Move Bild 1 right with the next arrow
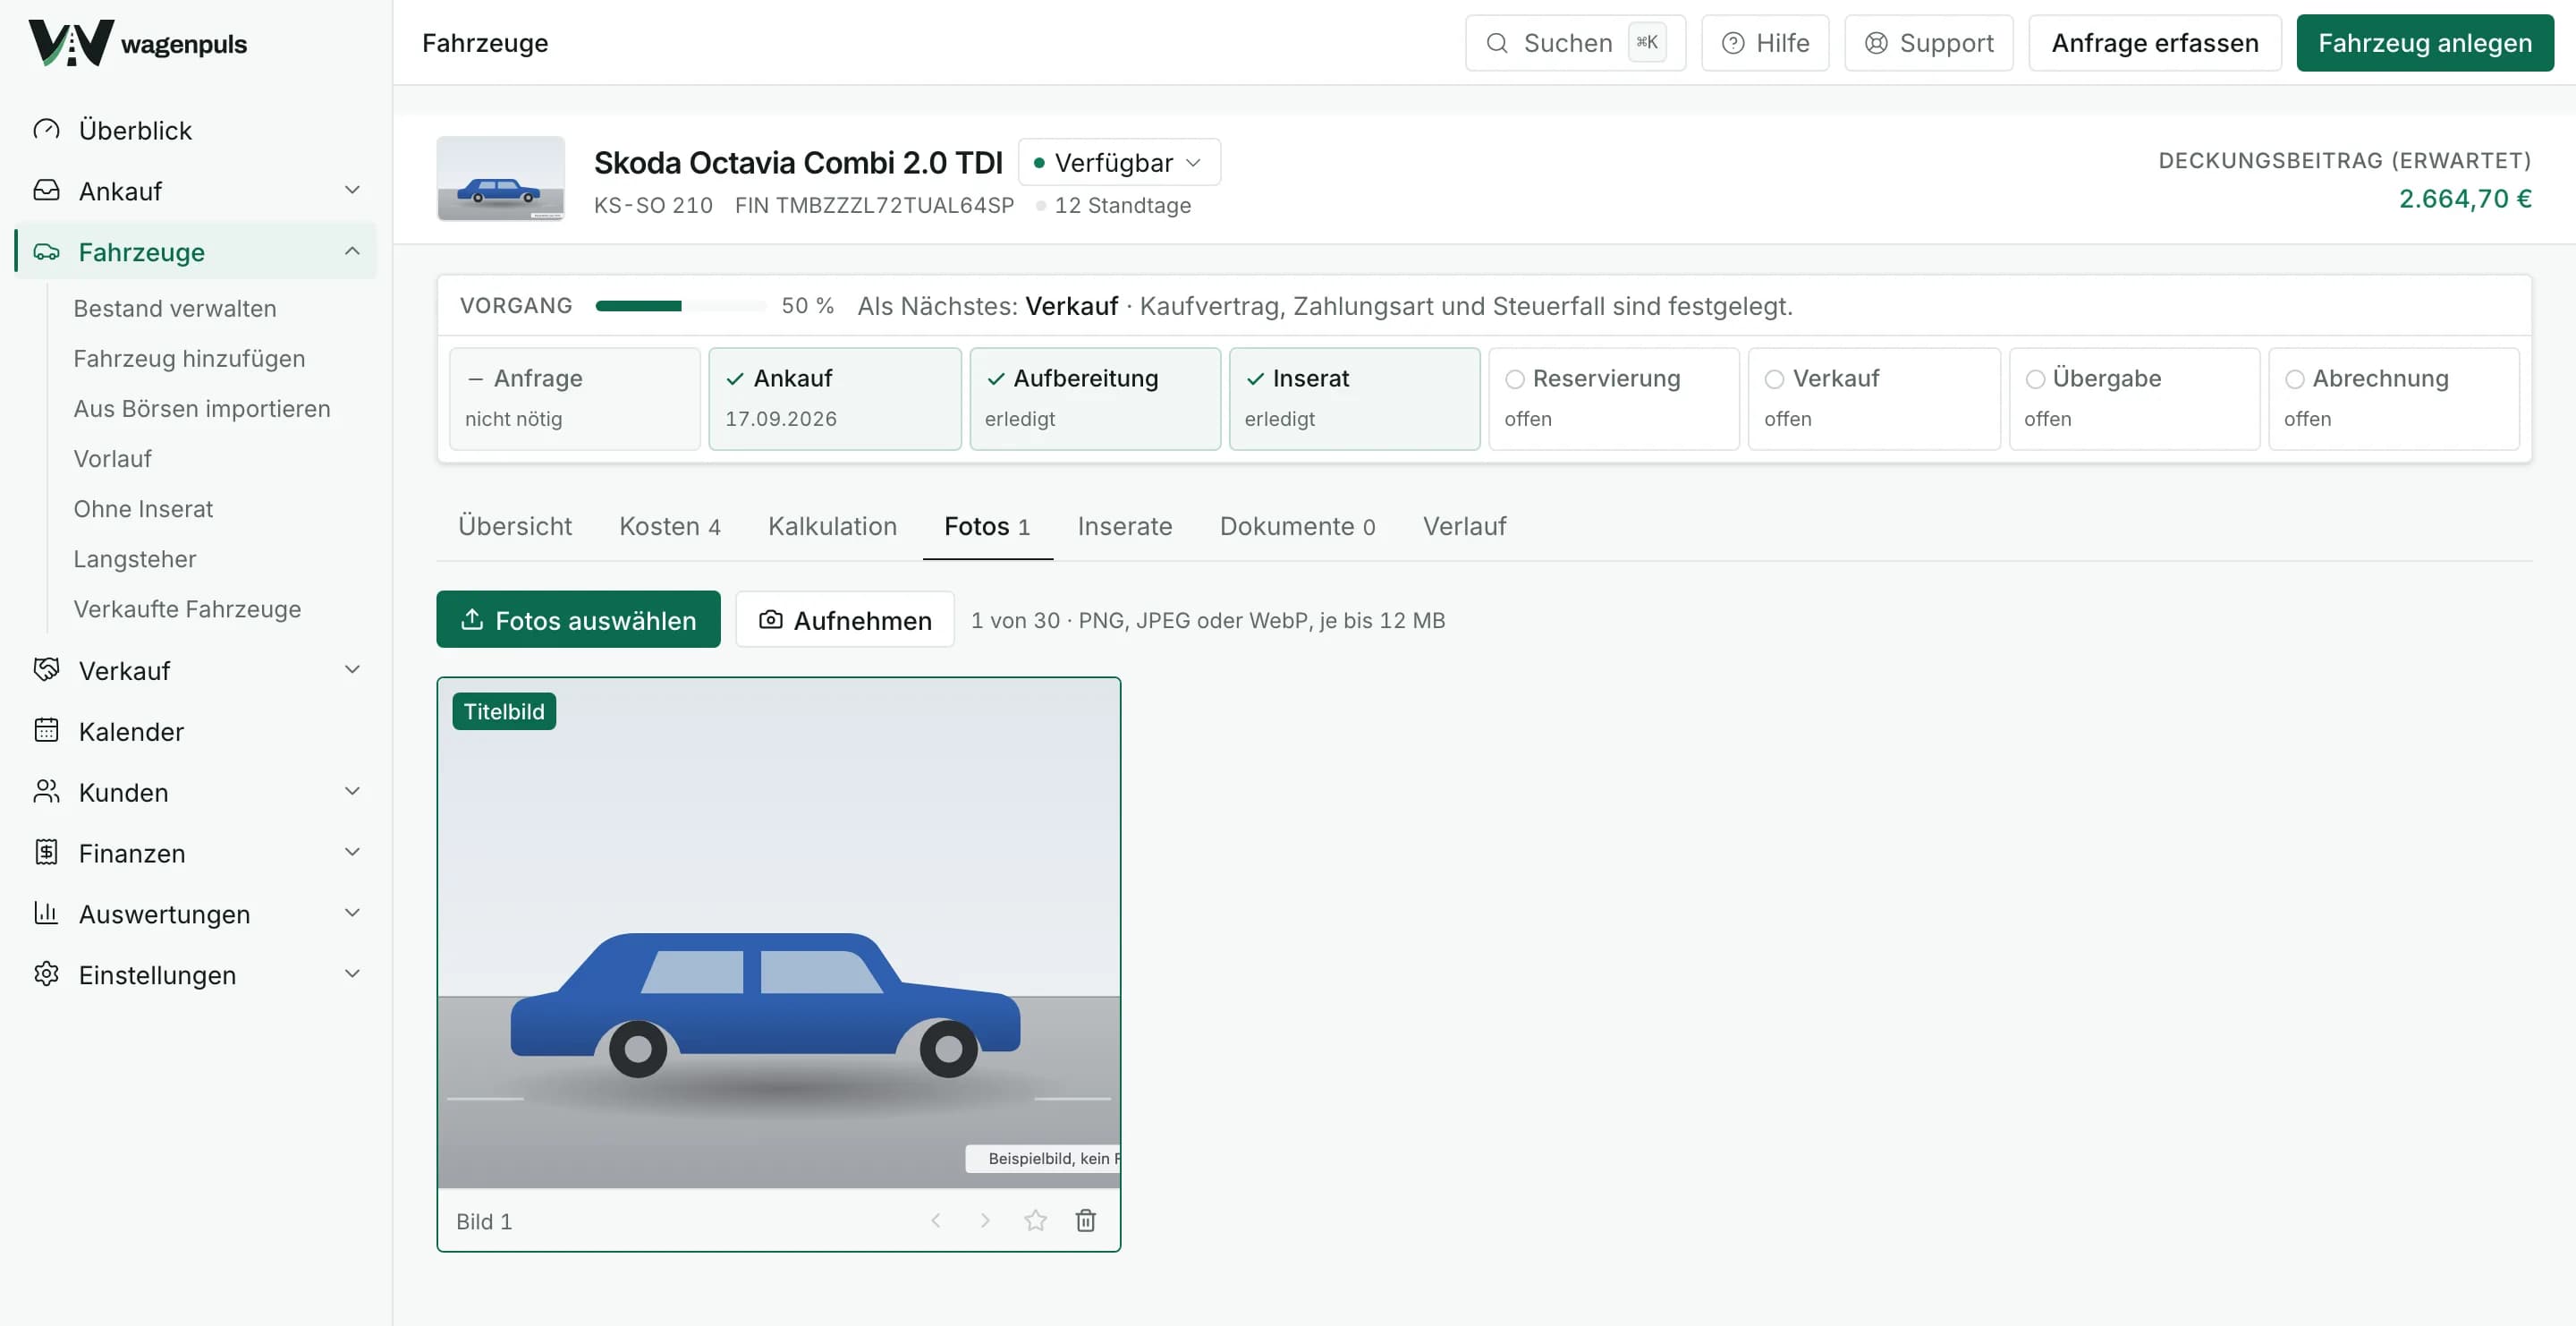Screen dimensions: 2576x1326 pos(985,1220)
